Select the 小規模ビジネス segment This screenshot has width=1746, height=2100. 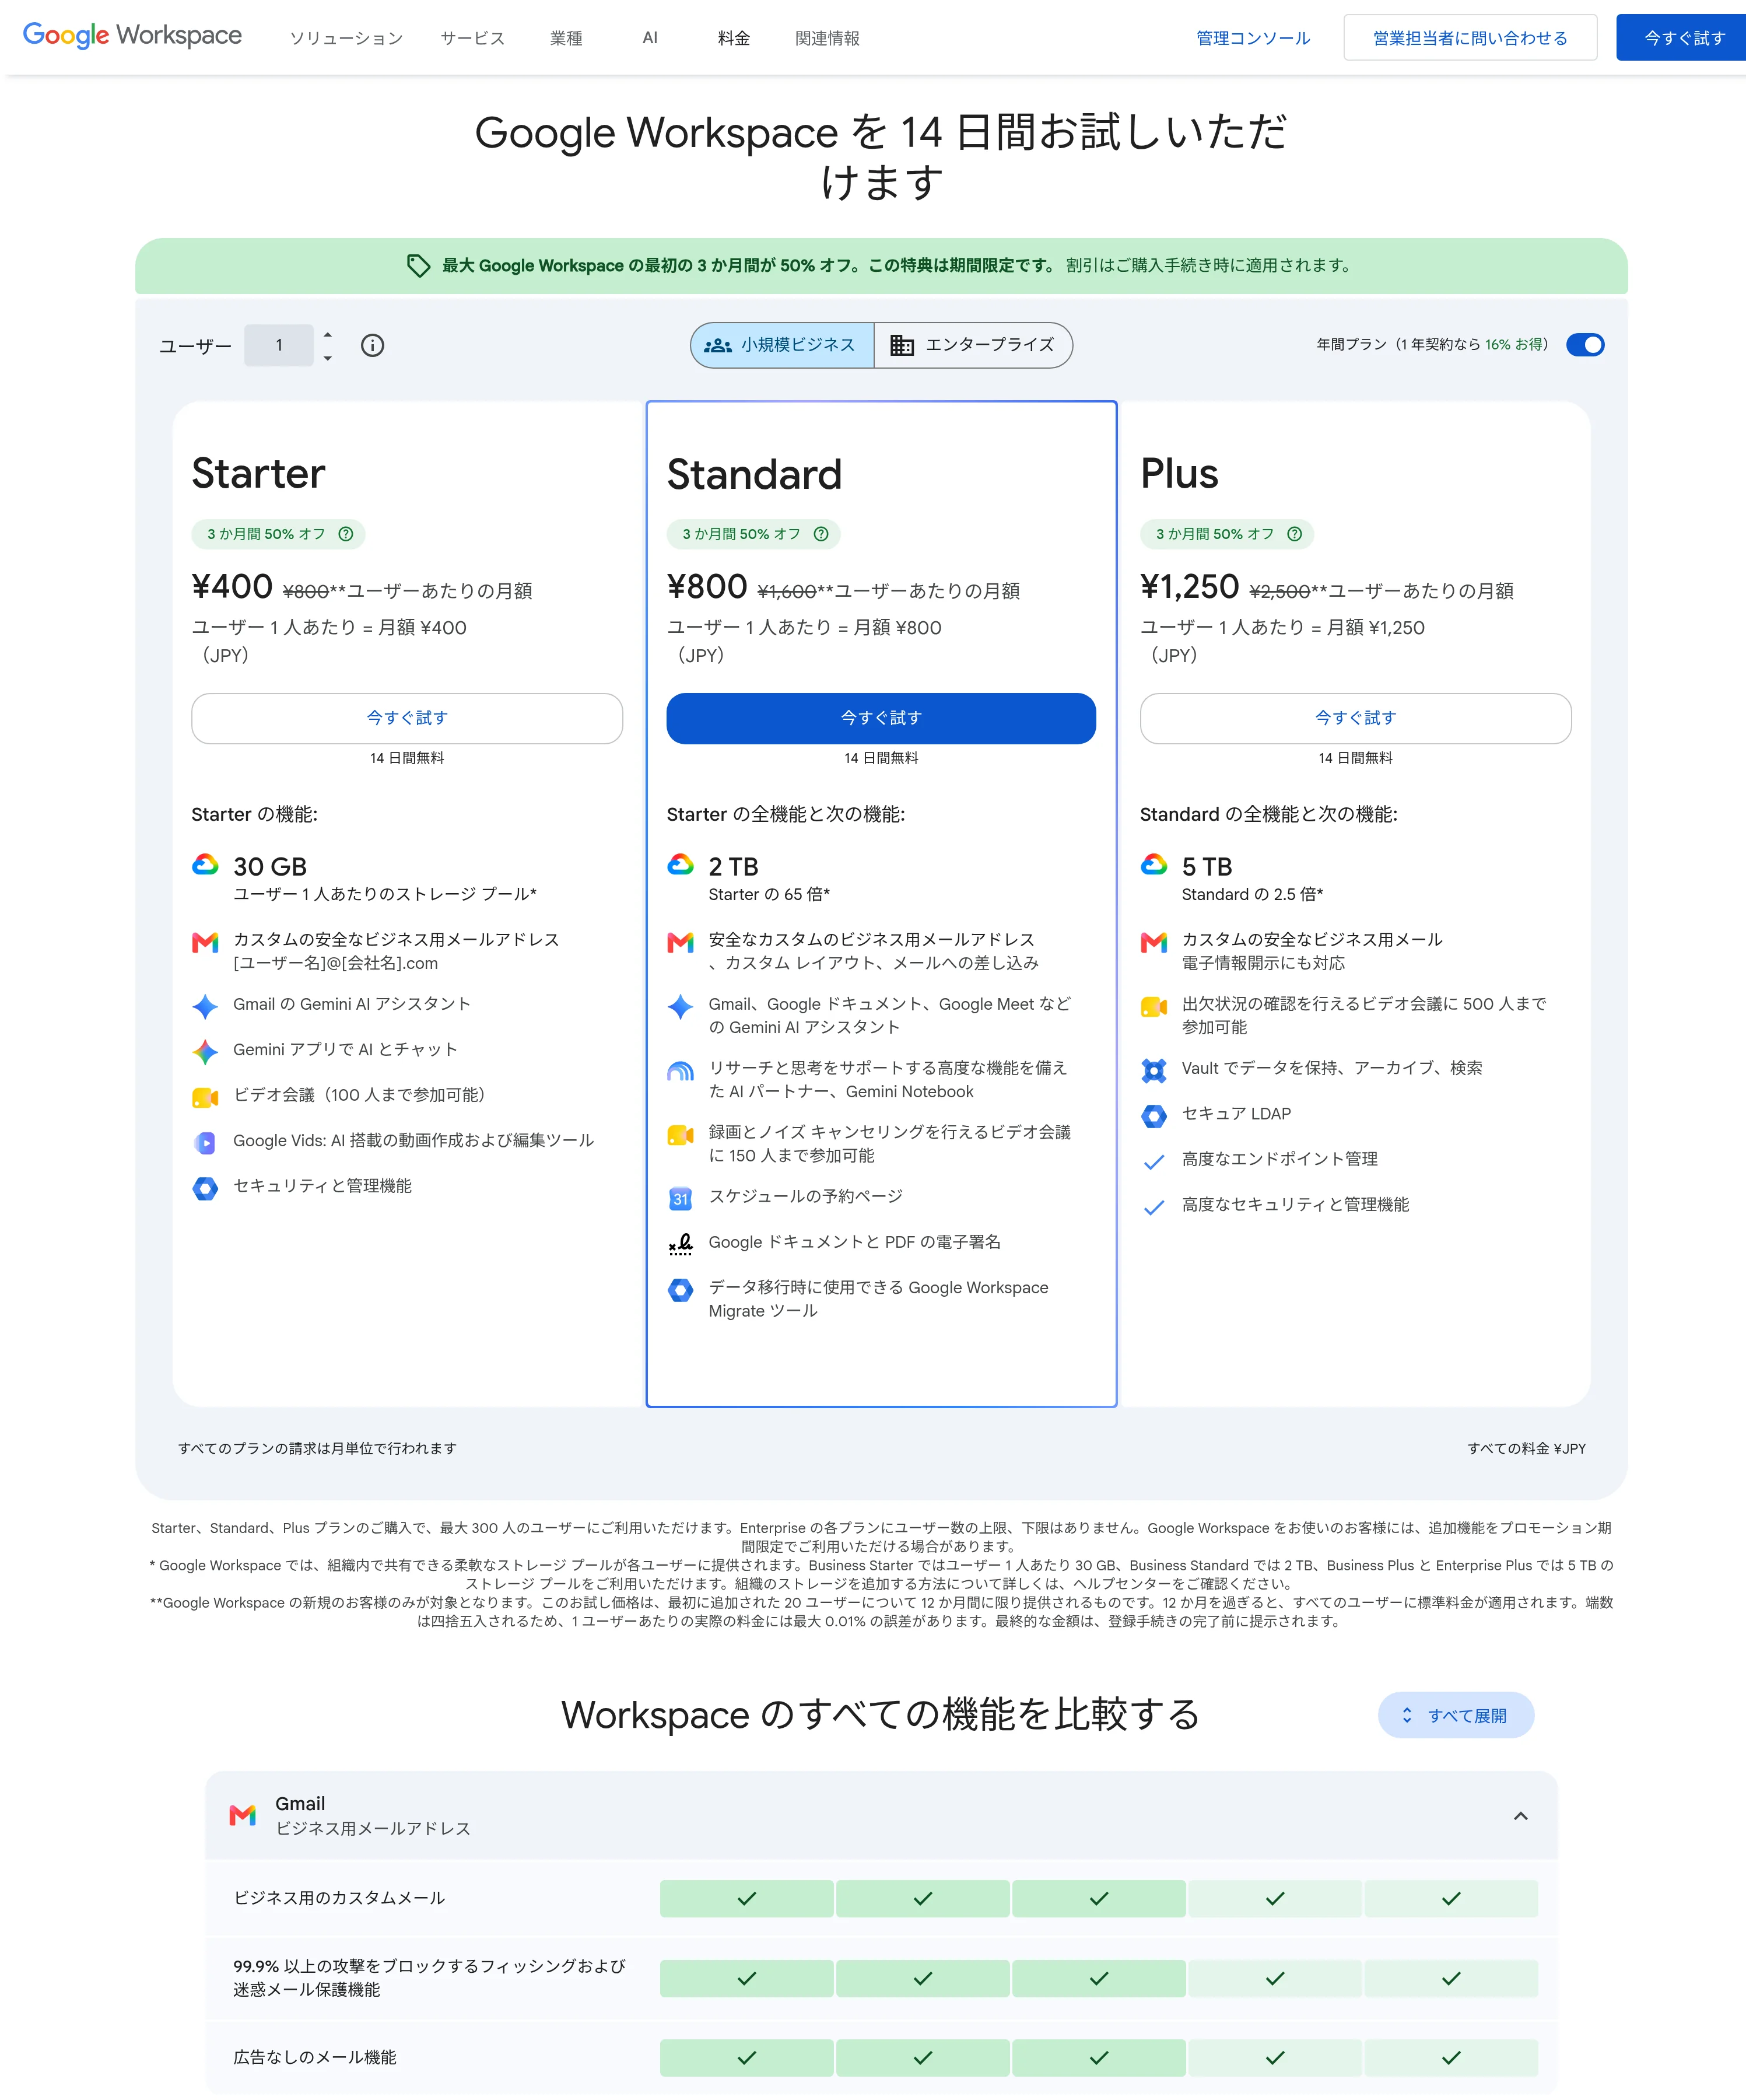tap(782, 345)
